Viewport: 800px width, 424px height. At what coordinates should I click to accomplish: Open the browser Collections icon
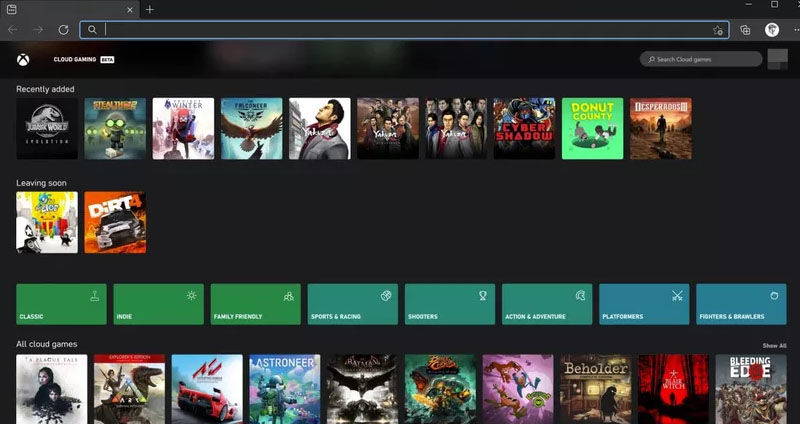tap(745, 30)
